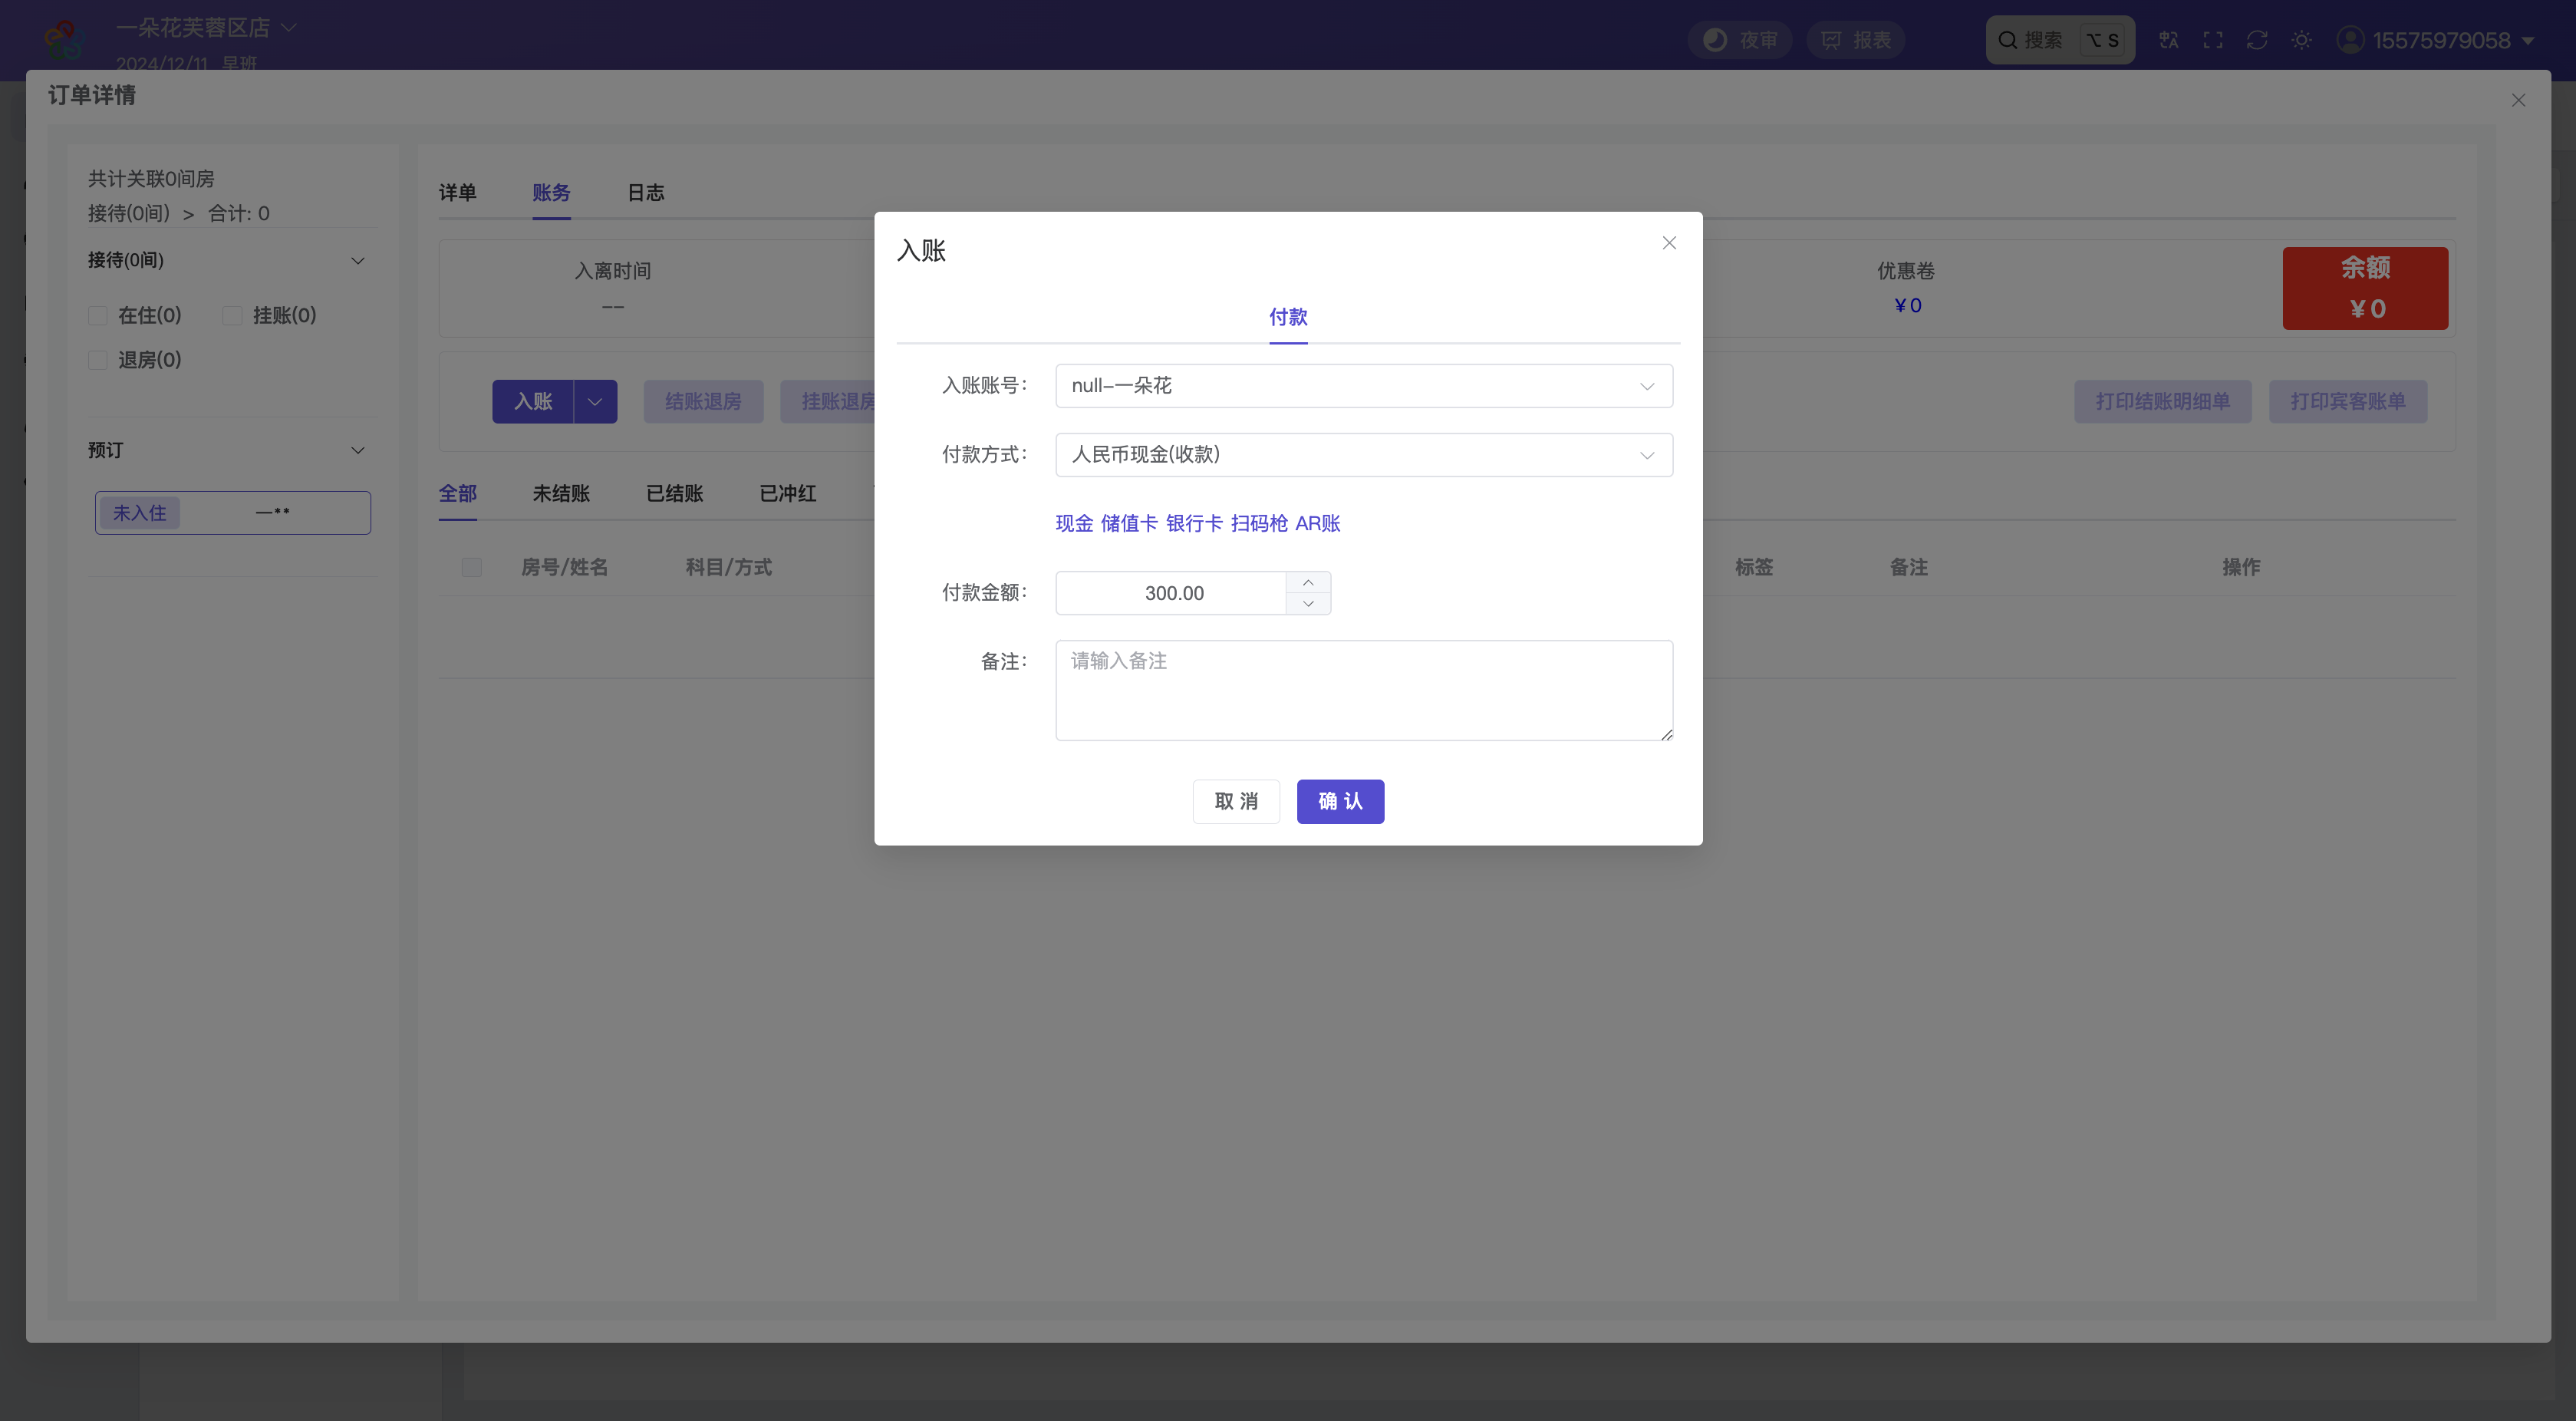Image resolution: width=2576 pixels, height=1421 pixels.
Task: Click the 优惠卷 ¥0 value
Action: pos(1907,307)
